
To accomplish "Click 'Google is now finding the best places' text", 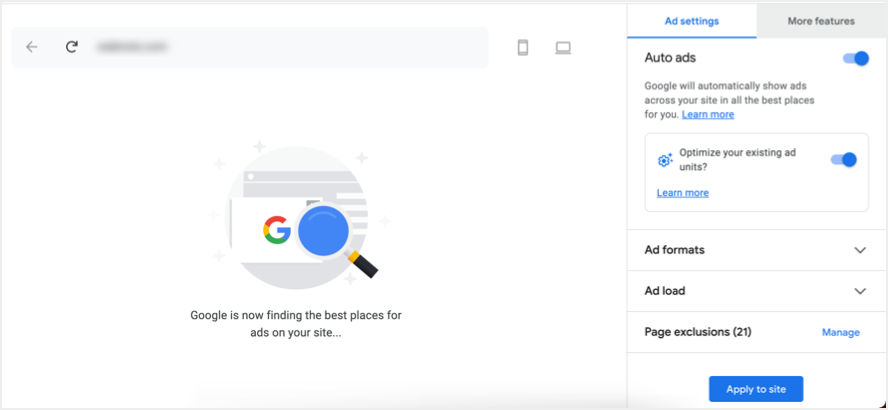I will [296, 324].
